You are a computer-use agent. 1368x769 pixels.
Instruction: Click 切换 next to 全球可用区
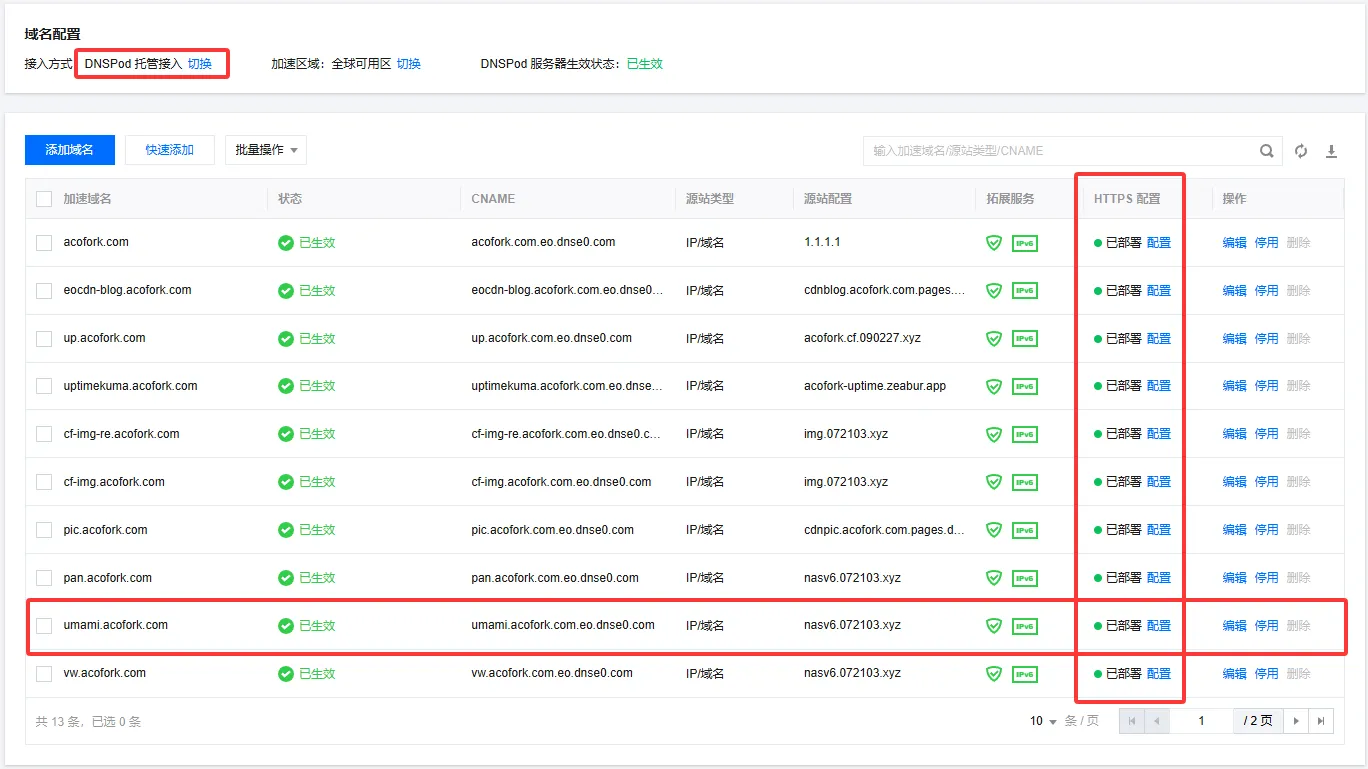(409, 64)
